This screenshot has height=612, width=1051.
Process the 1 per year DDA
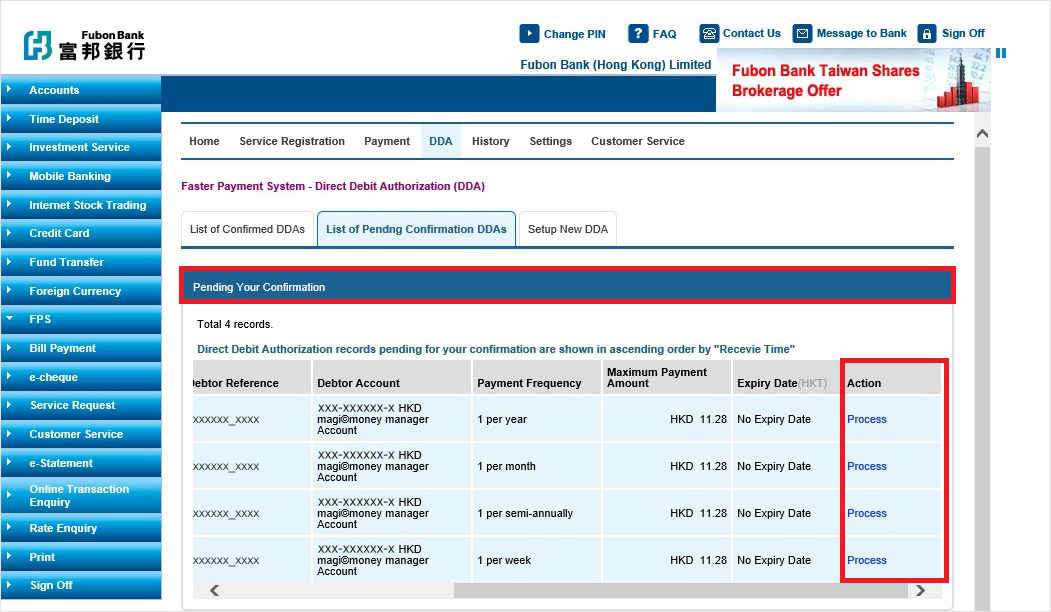click(x=867, y=419)
